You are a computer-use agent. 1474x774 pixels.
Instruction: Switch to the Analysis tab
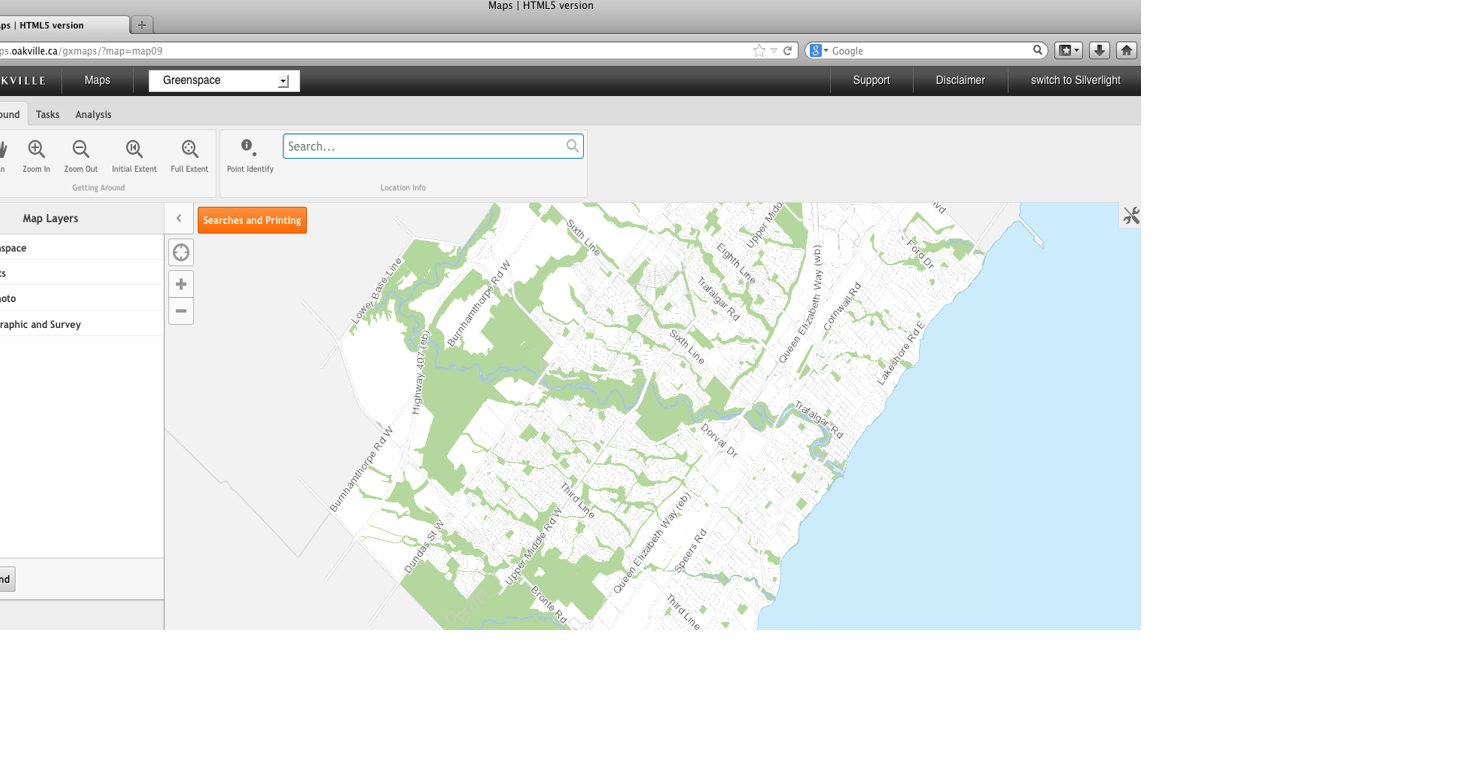pos(93,114)
